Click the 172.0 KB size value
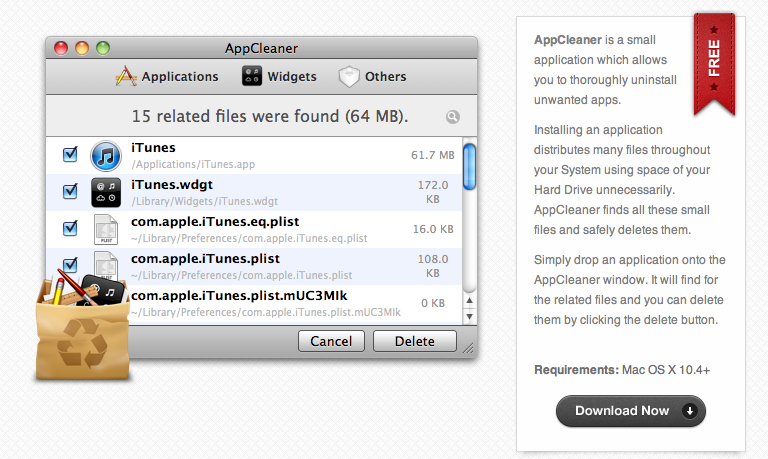 433,192
